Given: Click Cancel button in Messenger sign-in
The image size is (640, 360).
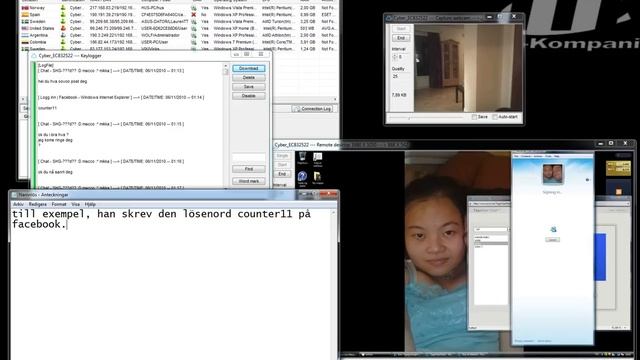Looking at the screenshot, I should point(553,240).
